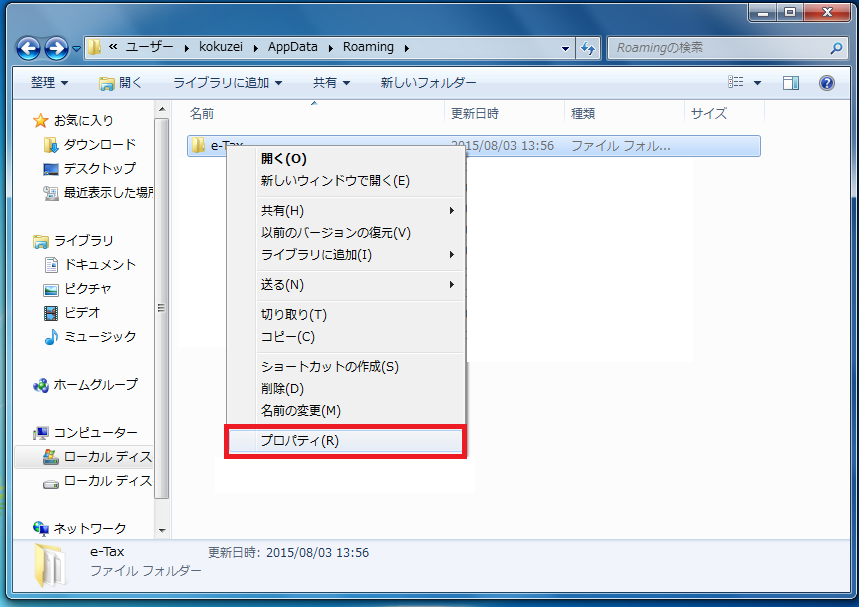
Task: Toggle the preview pane icon
Action: tap(791, 83)
